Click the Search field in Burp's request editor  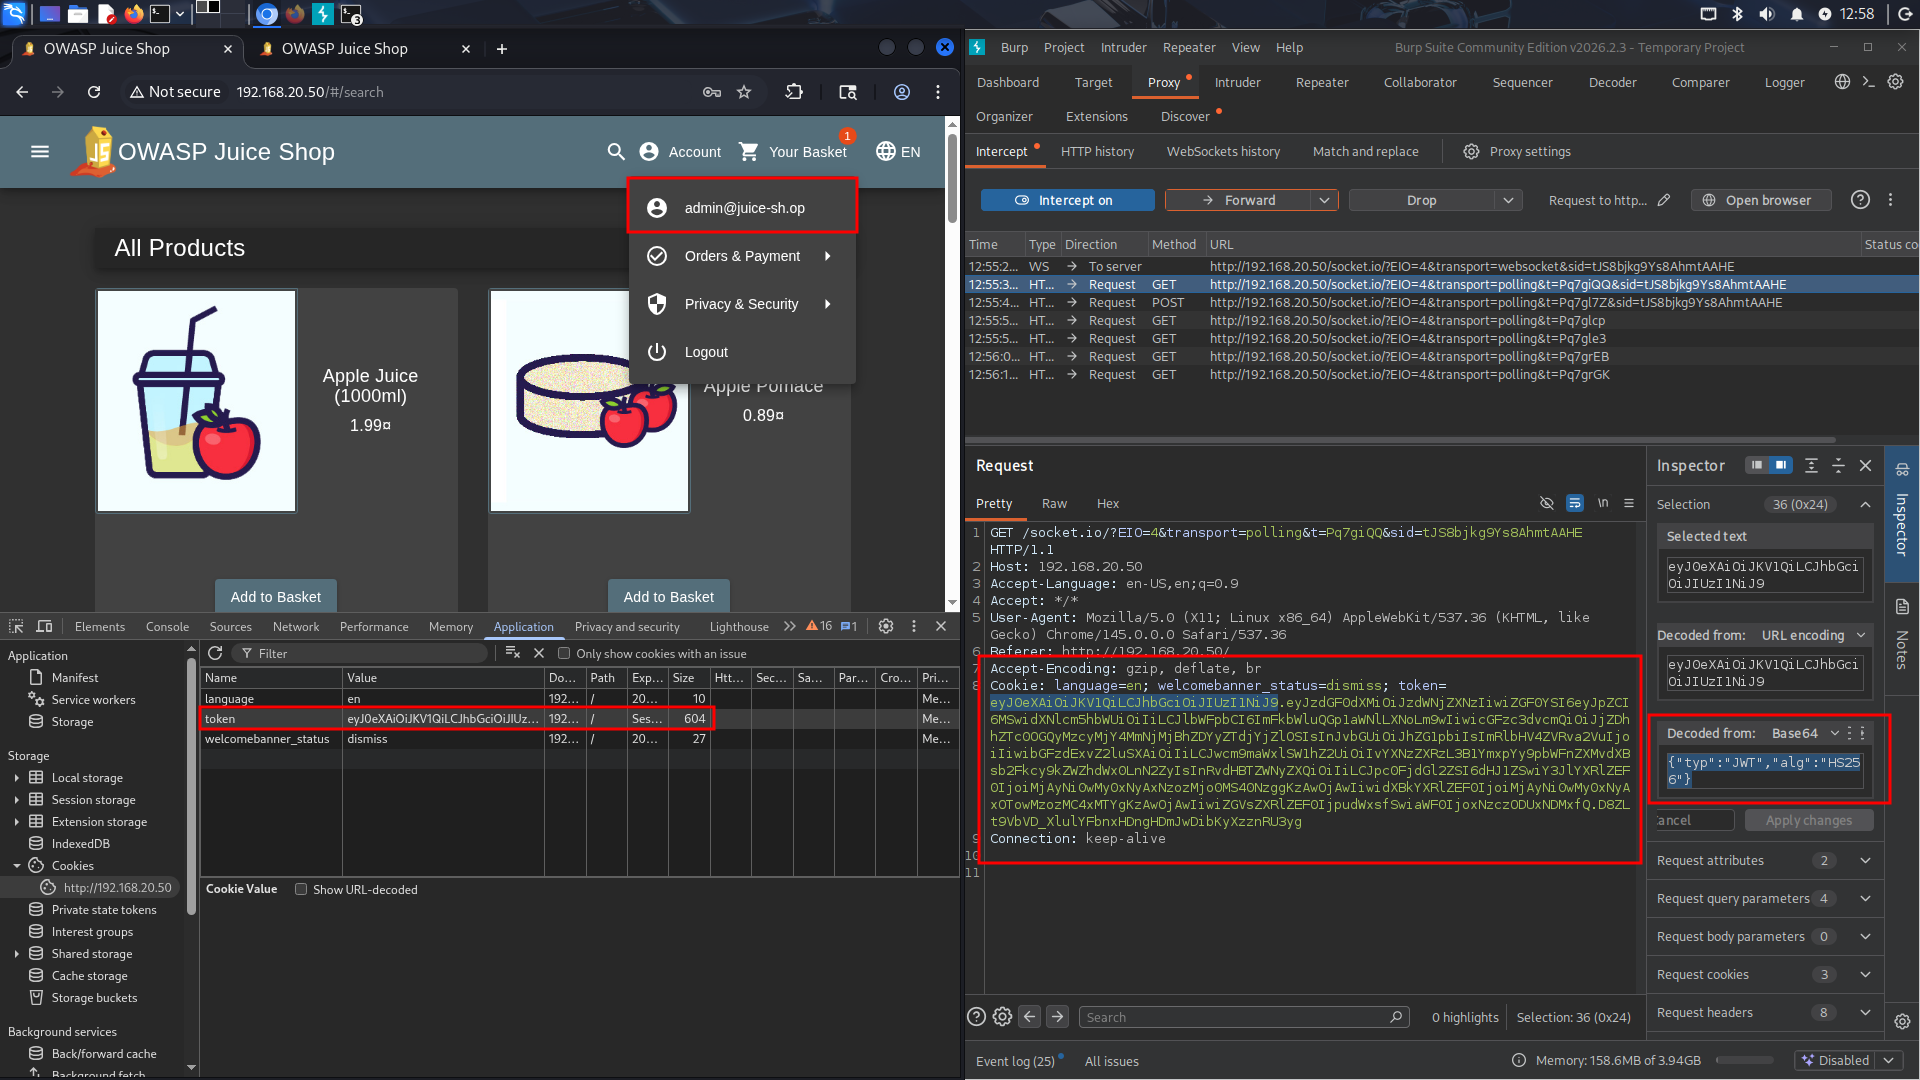1240,1016
